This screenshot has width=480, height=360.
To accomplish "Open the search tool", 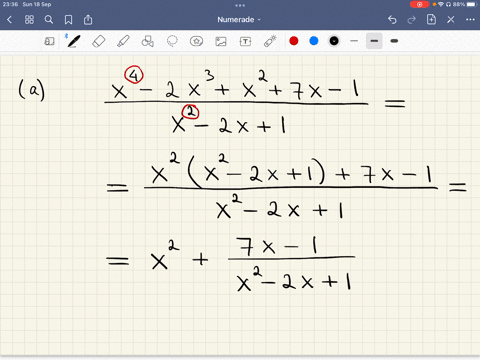I will click(x=49, y=20).
